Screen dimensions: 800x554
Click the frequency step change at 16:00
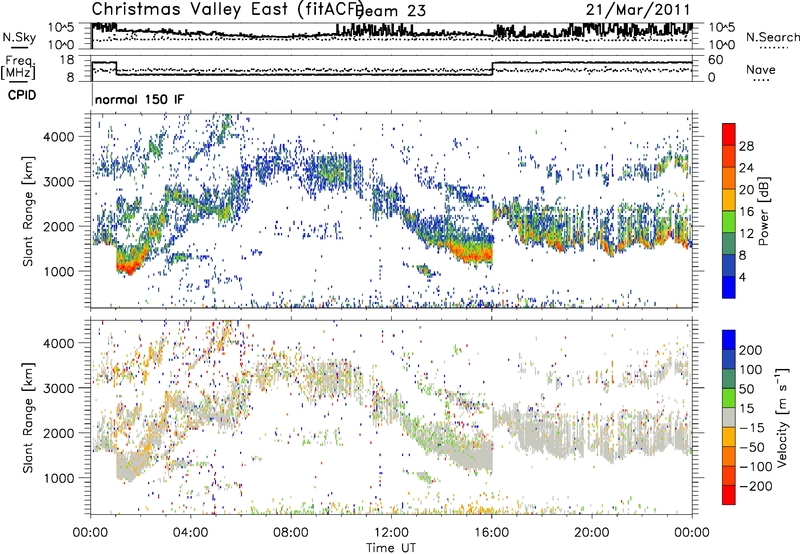click(x=492, y=69)
